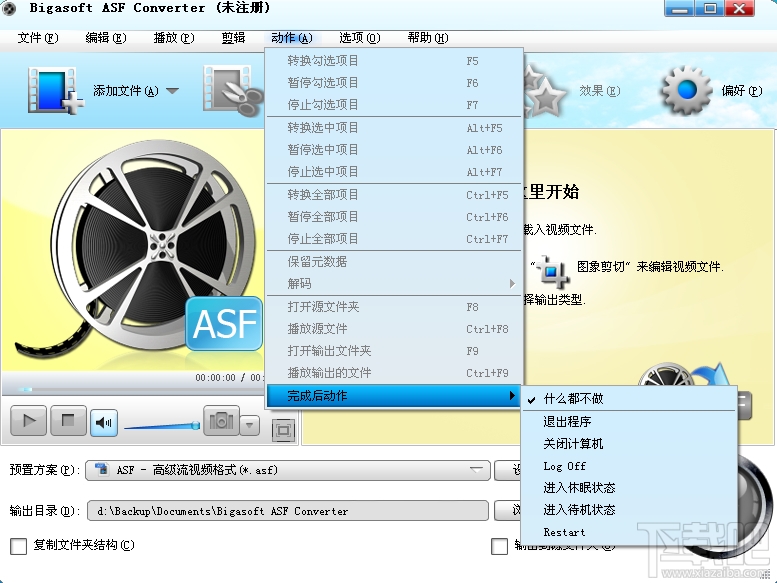Choose Restart after completion
The height and width of the screenshot is (583, 777).
pos(629,532)
